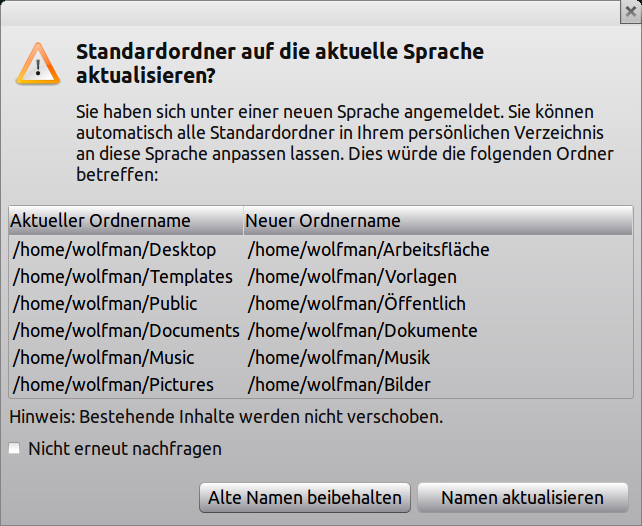Click the 'Nicht erneut nachfragen' label text

[125, 449]
